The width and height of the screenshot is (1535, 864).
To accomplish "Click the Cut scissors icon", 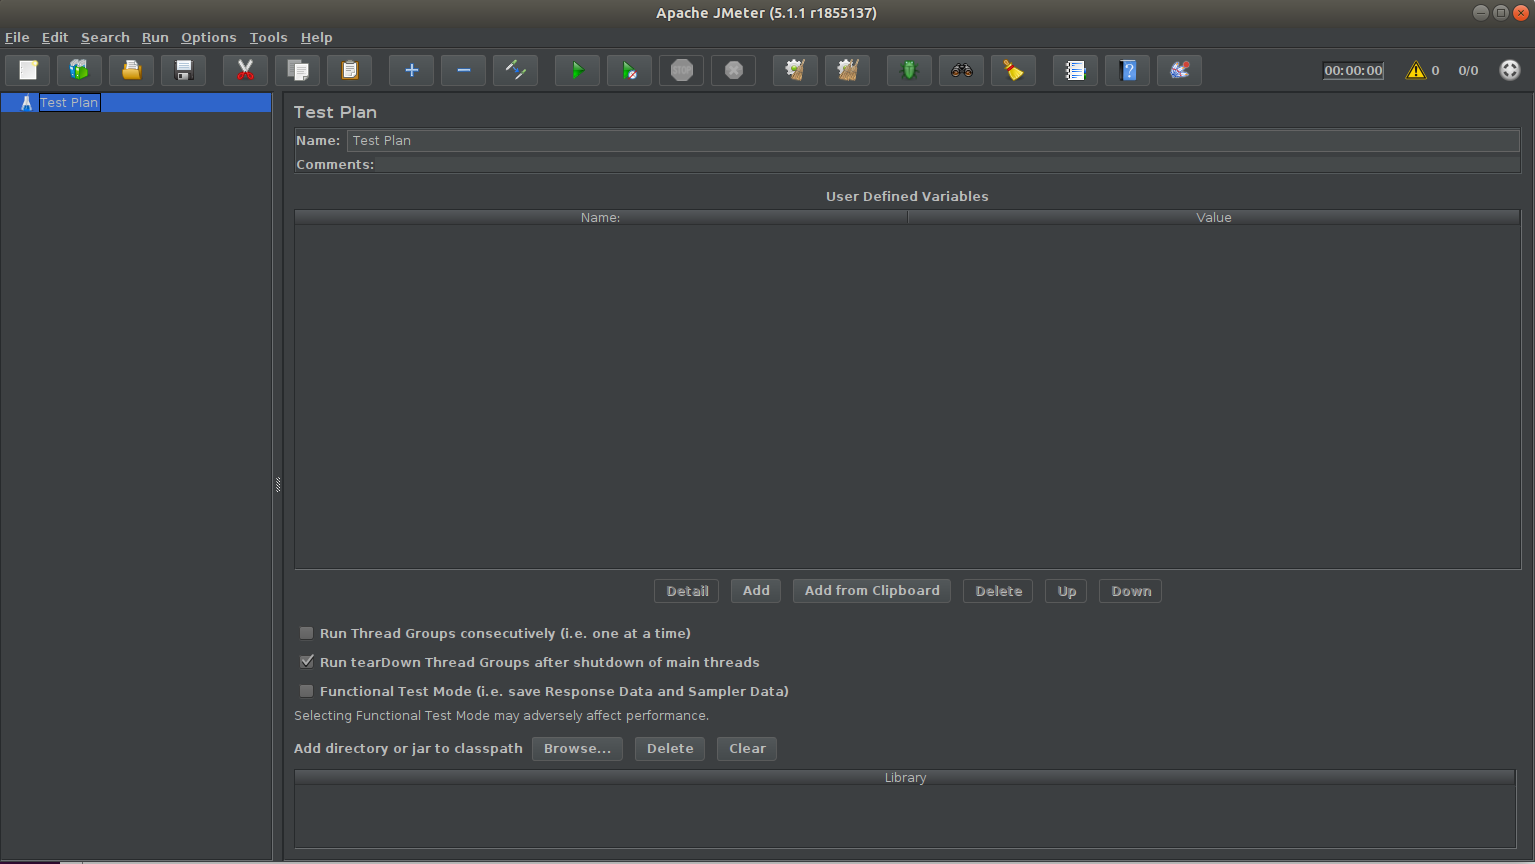I will pos(246,70).
